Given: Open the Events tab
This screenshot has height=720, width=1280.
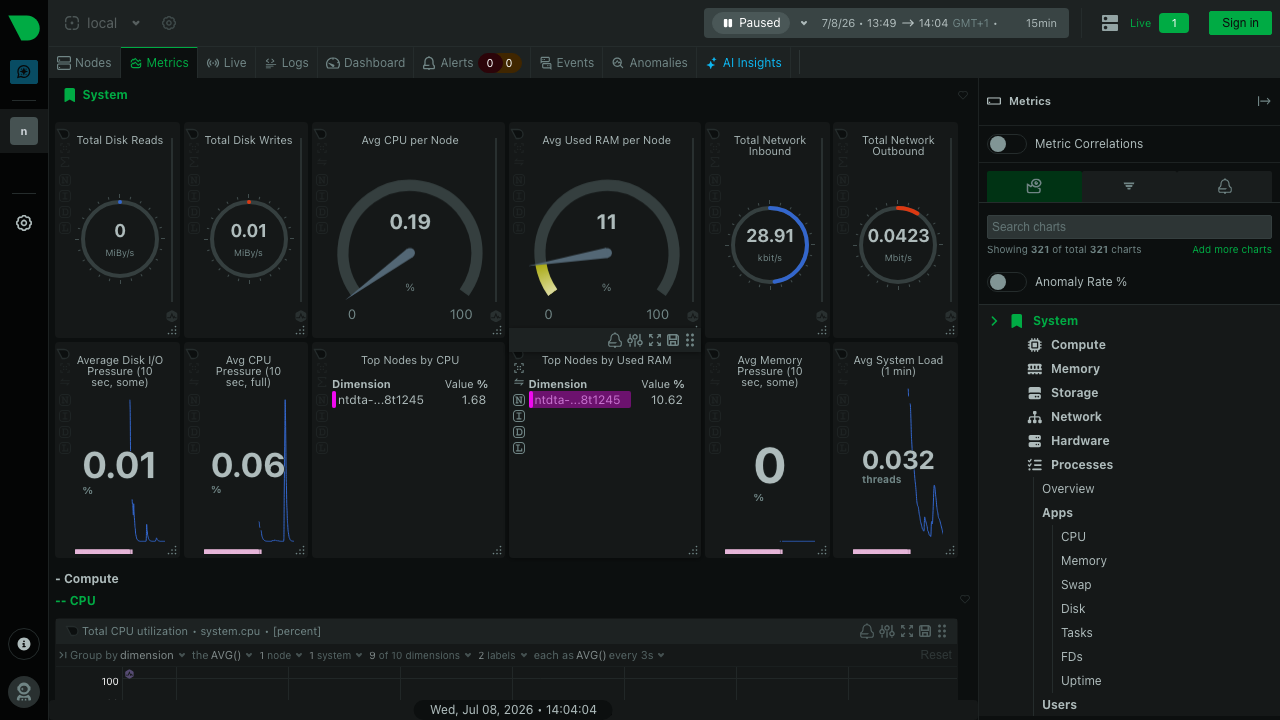Looking at the screenshot, I should [x=567, y=62].
